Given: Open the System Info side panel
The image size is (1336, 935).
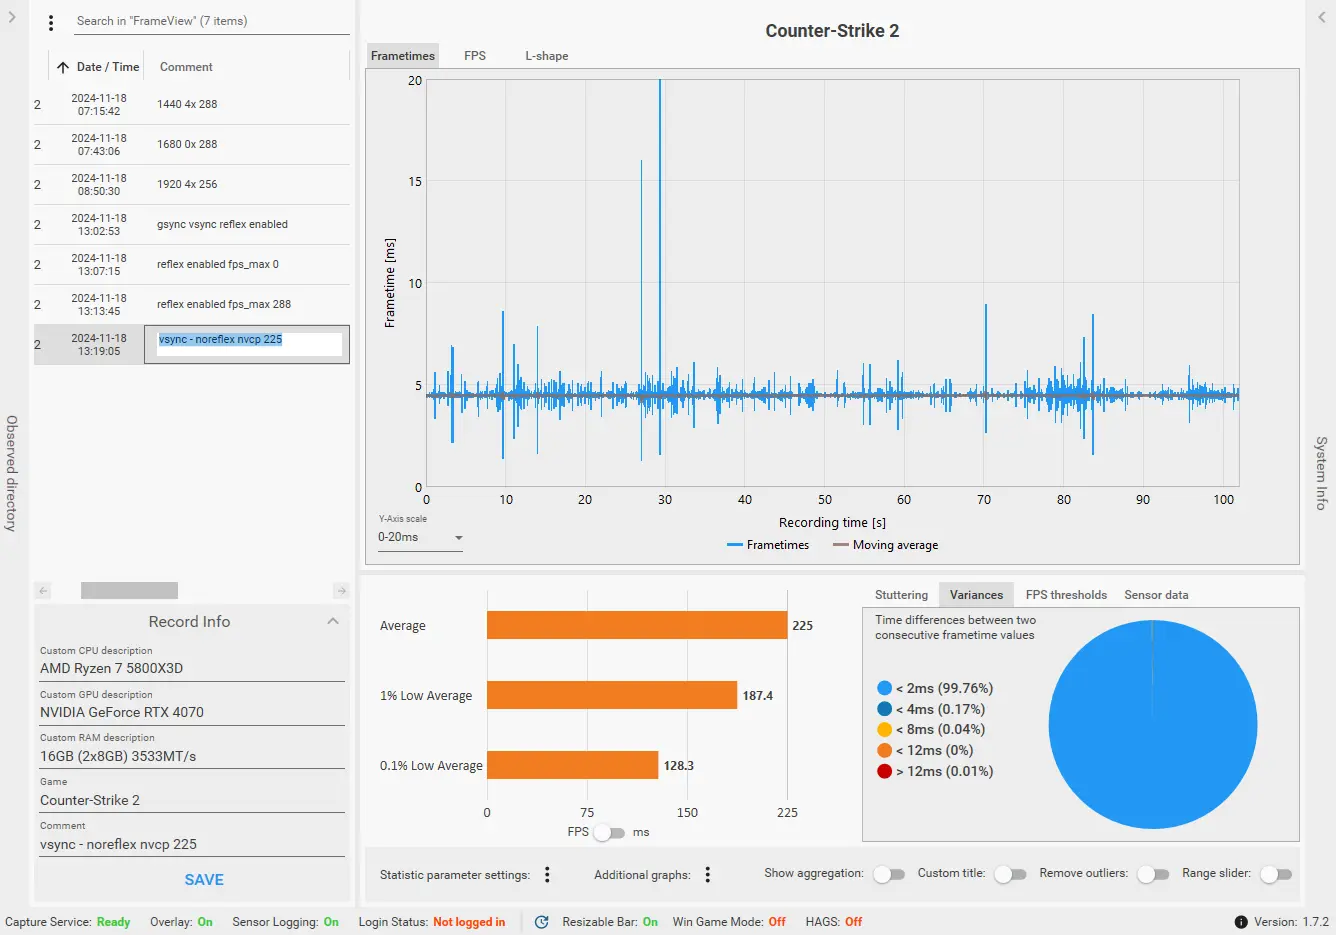Looking at the screenshot, I should pyautogui.click(x=1321, y=473).
